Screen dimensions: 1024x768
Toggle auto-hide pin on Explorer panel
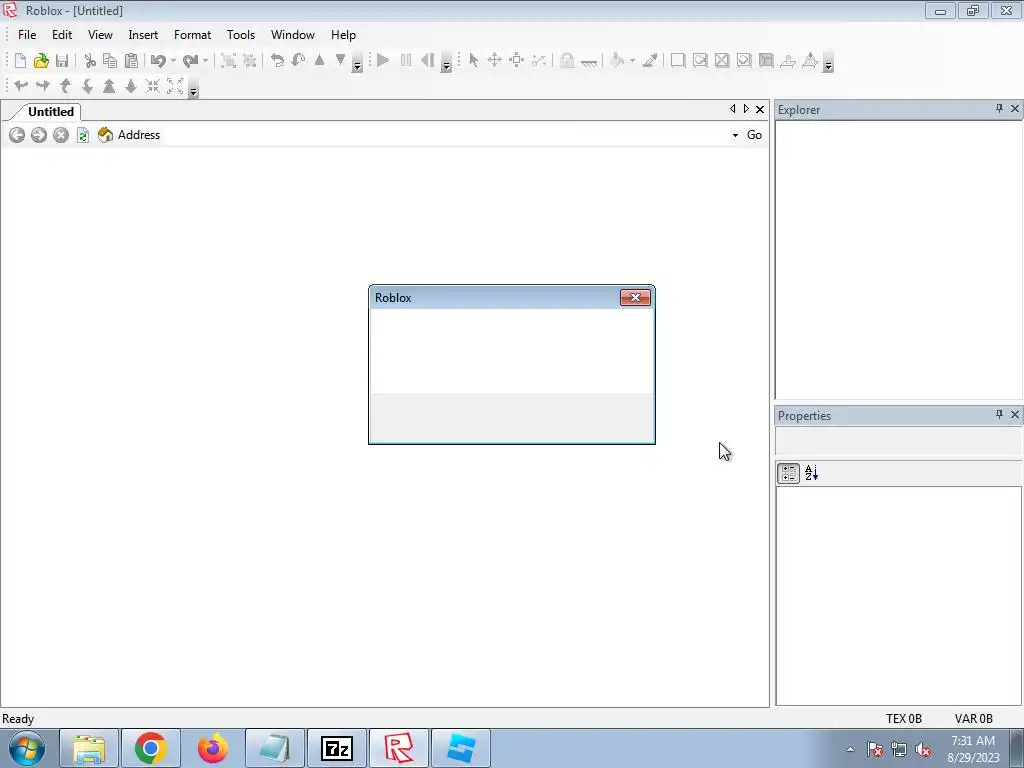pyautogui.click(x=999, y=108)
